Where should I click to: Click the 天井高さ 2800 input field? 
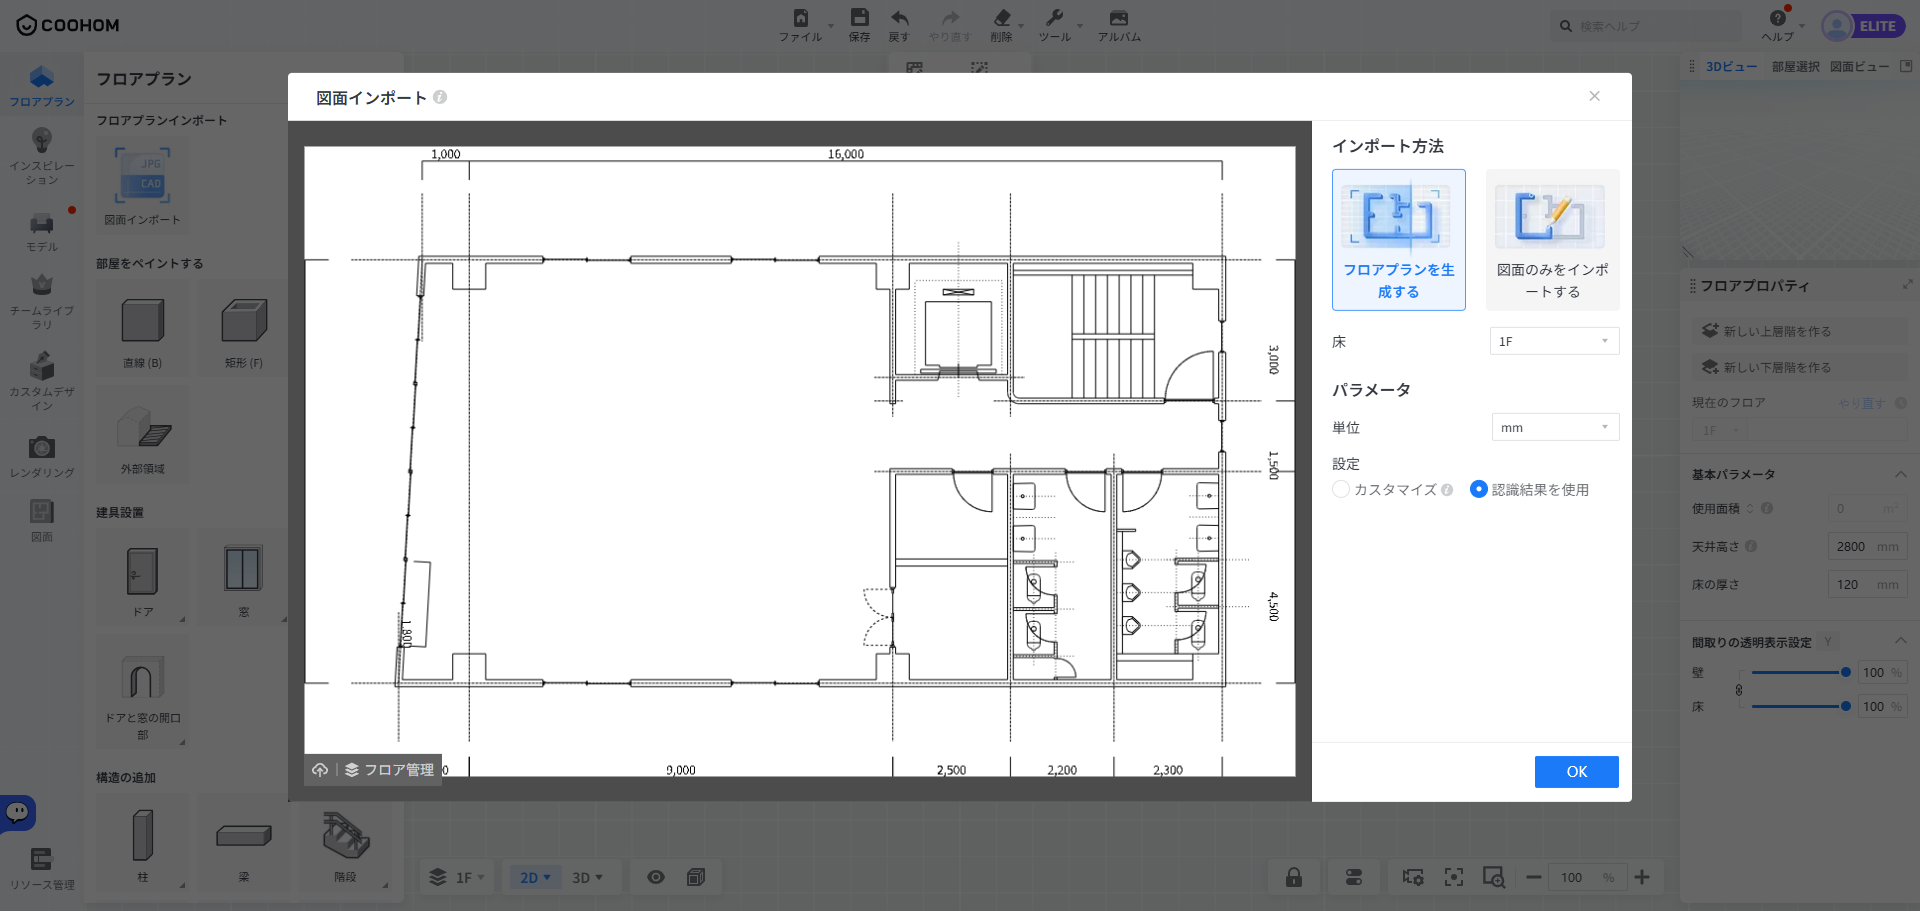point(1867,546)
